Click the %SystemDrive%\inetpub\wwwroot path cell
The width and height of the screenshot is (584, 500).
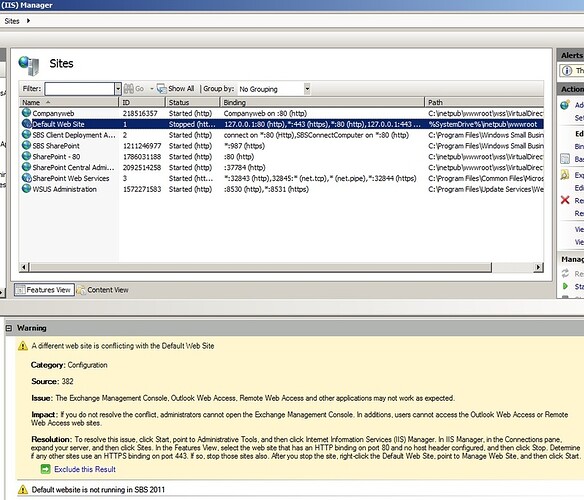[x=483, y=124]
